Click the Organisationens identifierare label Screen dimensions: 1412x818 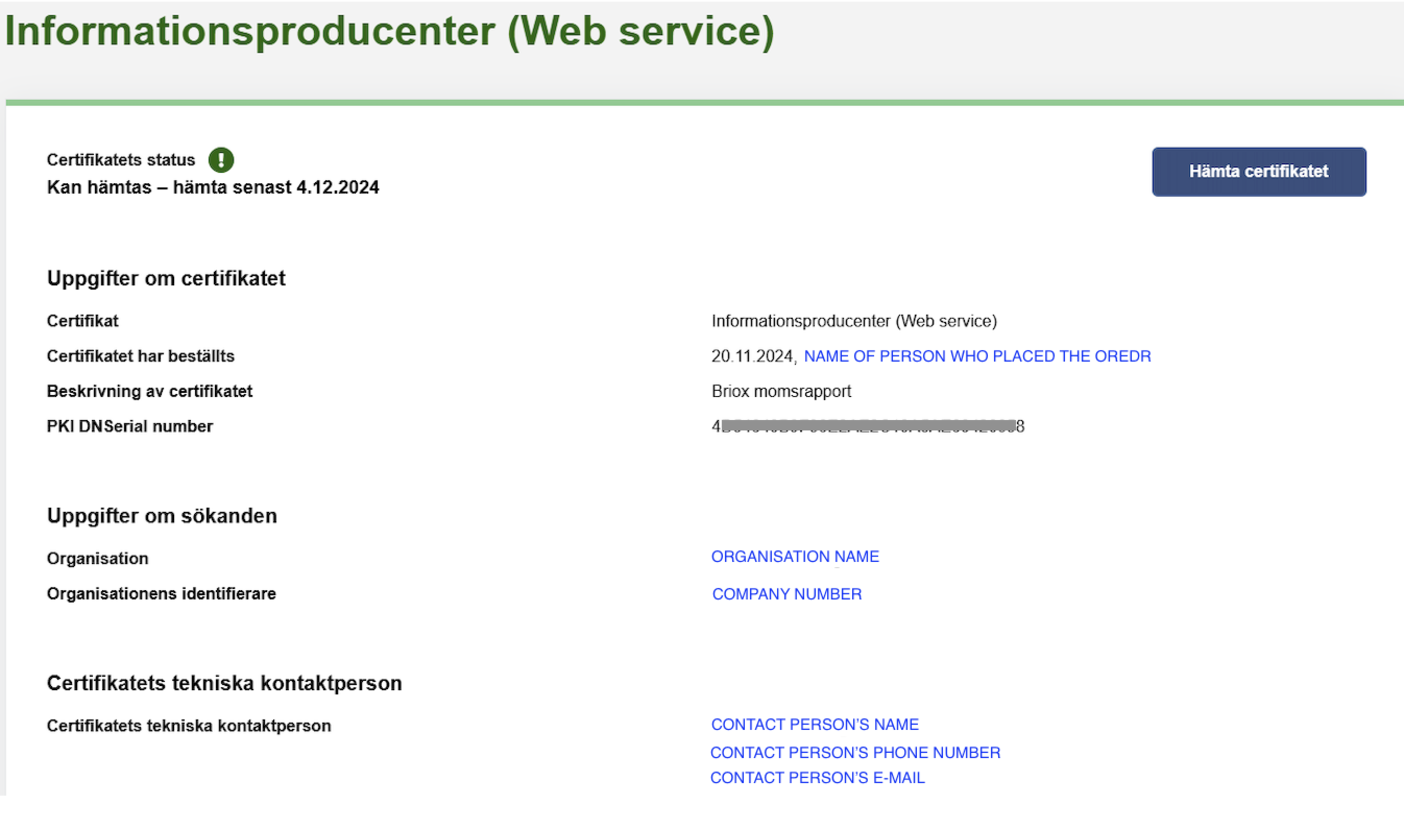161,594
